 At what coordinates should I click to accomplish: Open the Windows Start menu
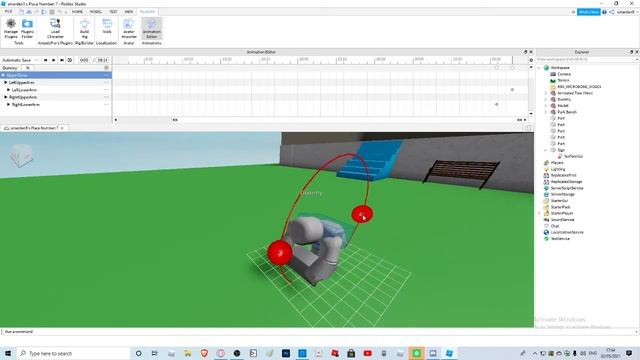tap(8, 353)
